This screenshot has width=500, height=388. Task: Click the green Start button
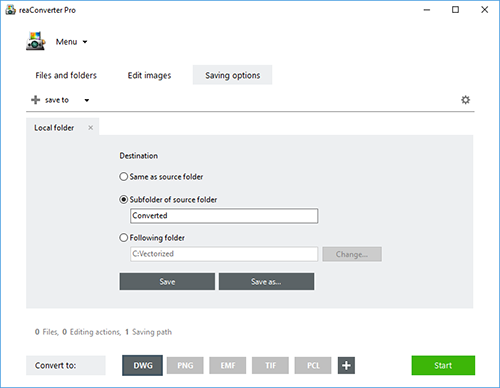[x=443, y=365]
